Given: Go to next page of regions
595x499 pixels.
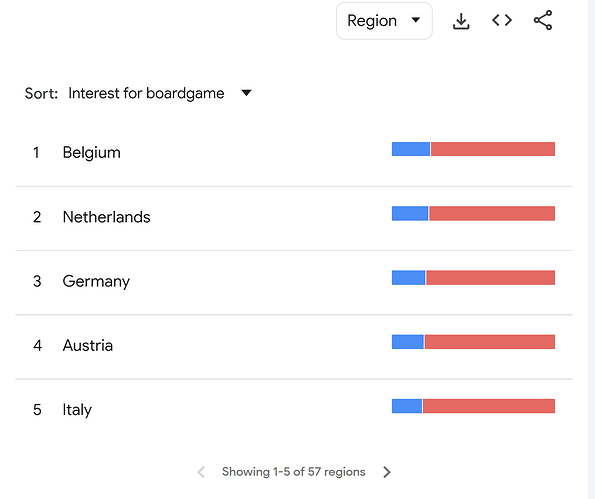Looking at the screenshot, I should click(x=387, y=472).
